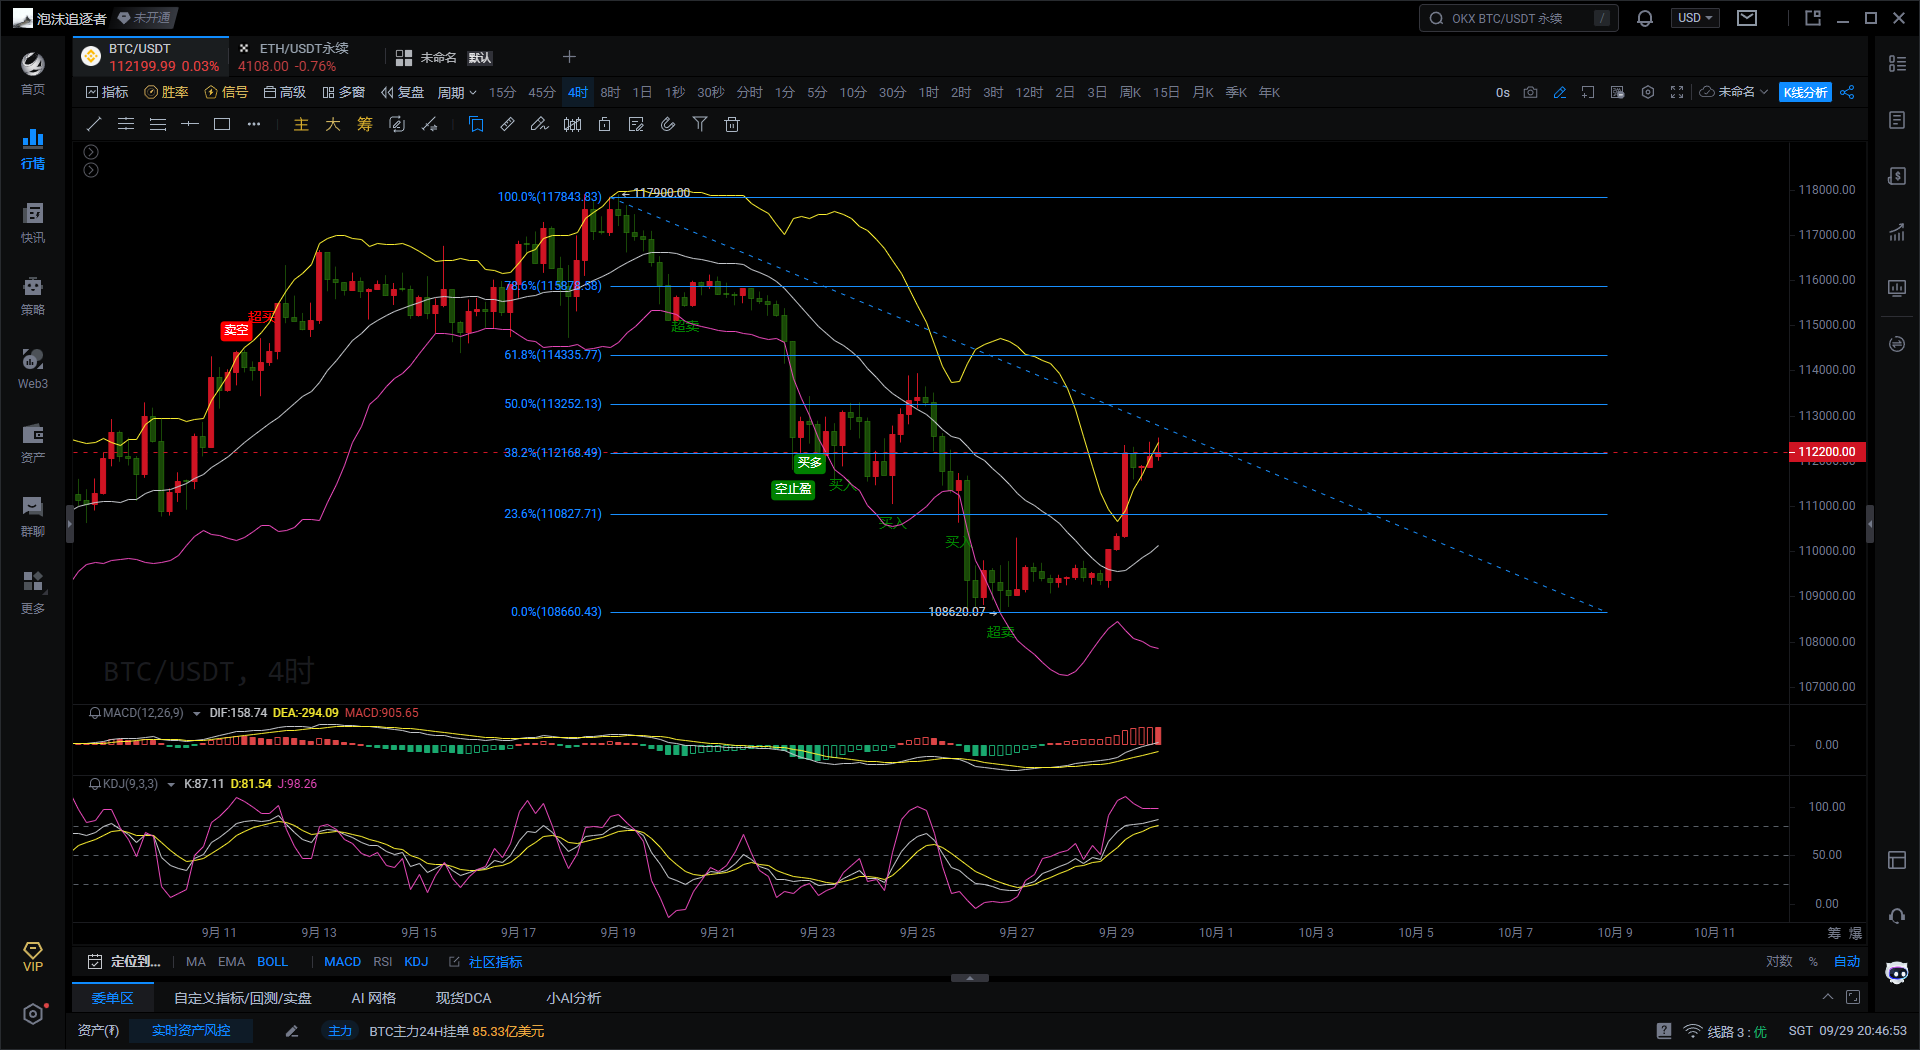Open 社区指标 community indicators link
1920x1050 pixels.
tap(486, 961)
